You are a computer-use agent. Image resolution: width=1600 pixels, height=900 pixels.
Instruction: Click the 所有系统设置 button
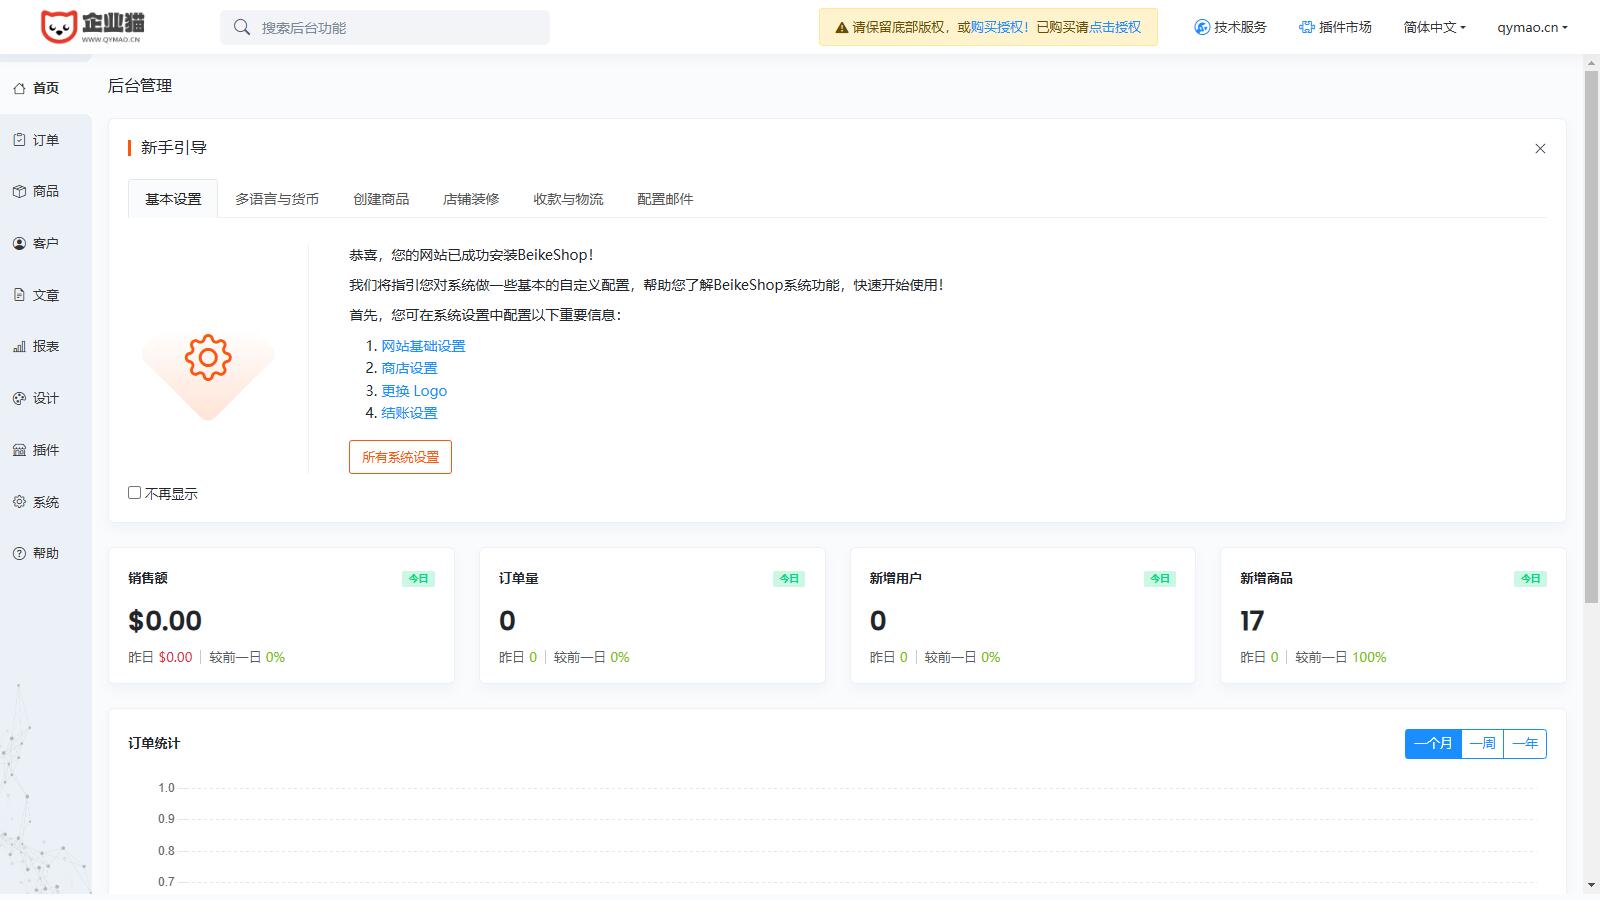pos(400,457)
